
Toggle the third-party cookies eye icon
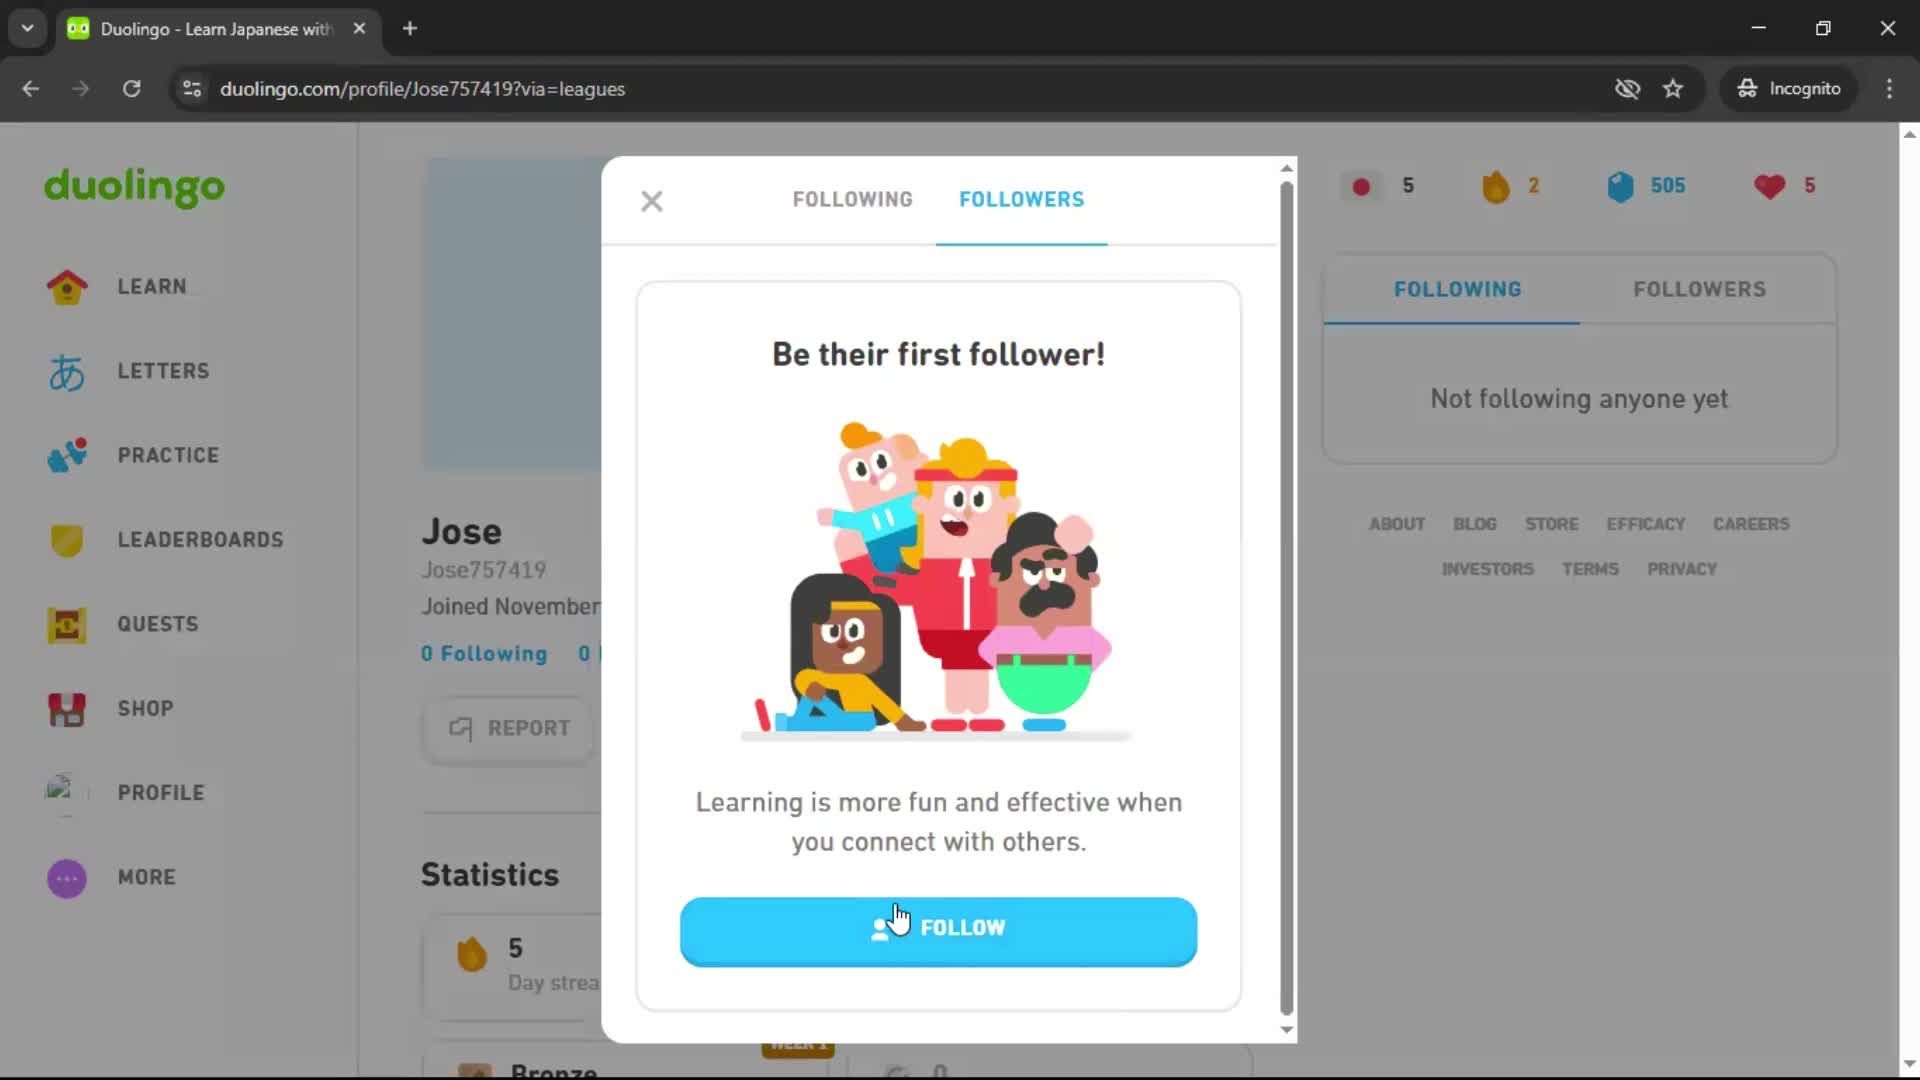[x=1628, y=89]
